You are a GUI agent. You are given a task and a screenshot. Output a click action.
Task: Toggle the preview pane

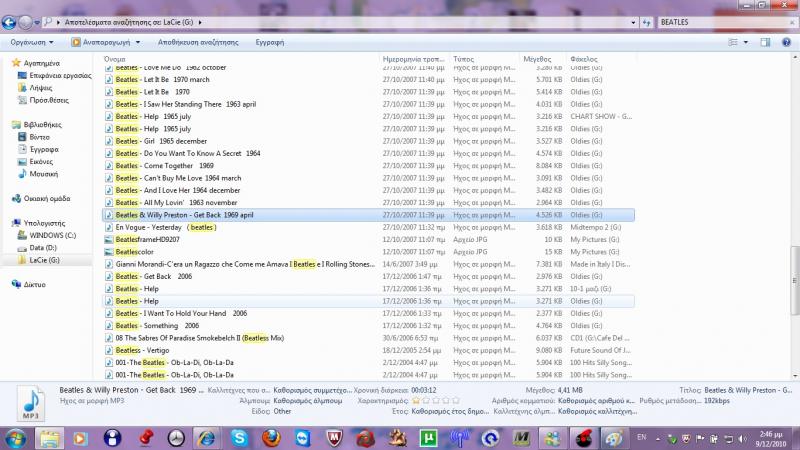point(765,42)
